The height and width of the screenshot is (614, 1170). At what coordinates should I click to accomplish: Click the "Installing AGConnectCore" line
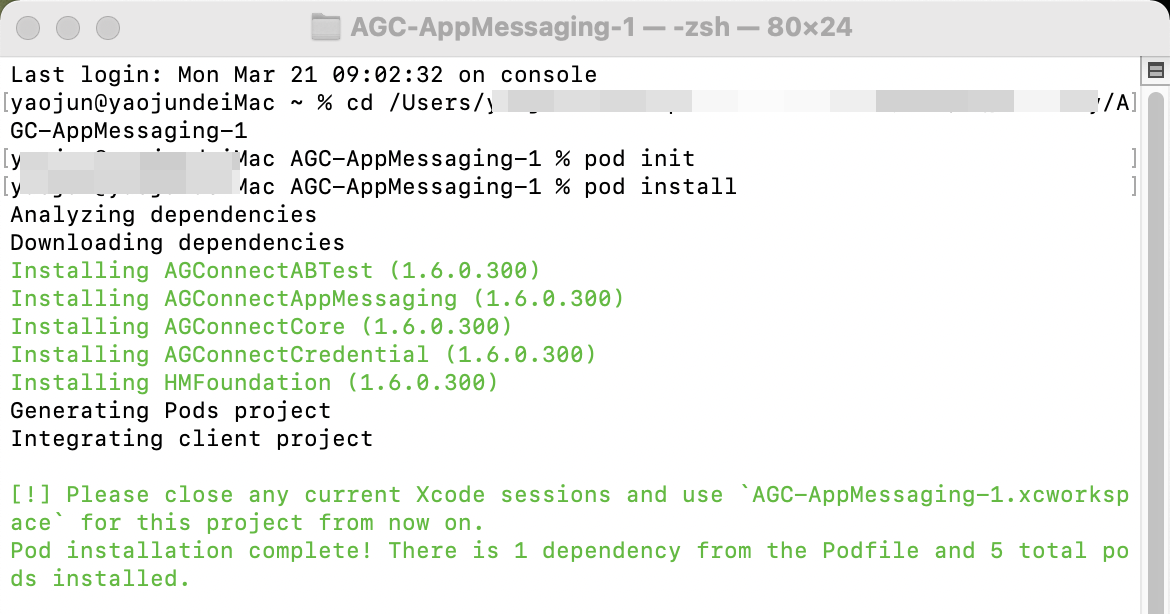point(261,327)
